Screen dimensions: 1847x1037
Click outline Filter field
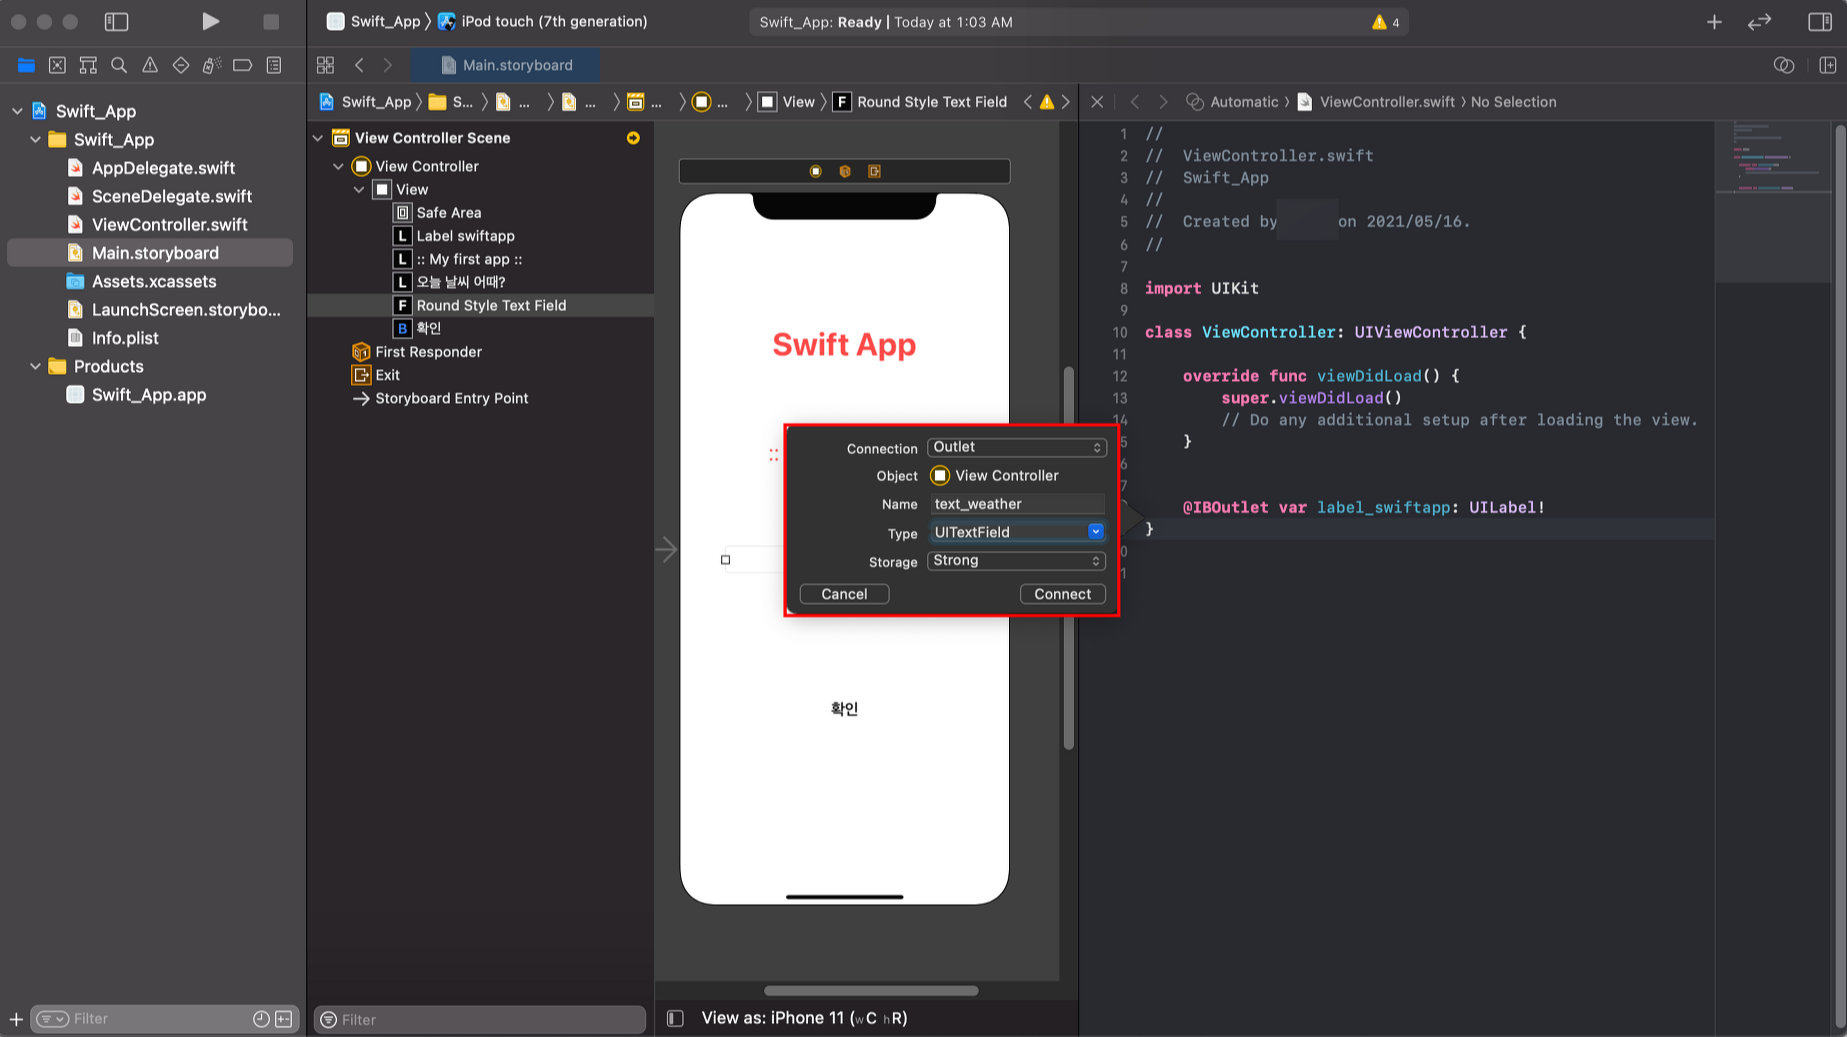[x=480, y=1019]
